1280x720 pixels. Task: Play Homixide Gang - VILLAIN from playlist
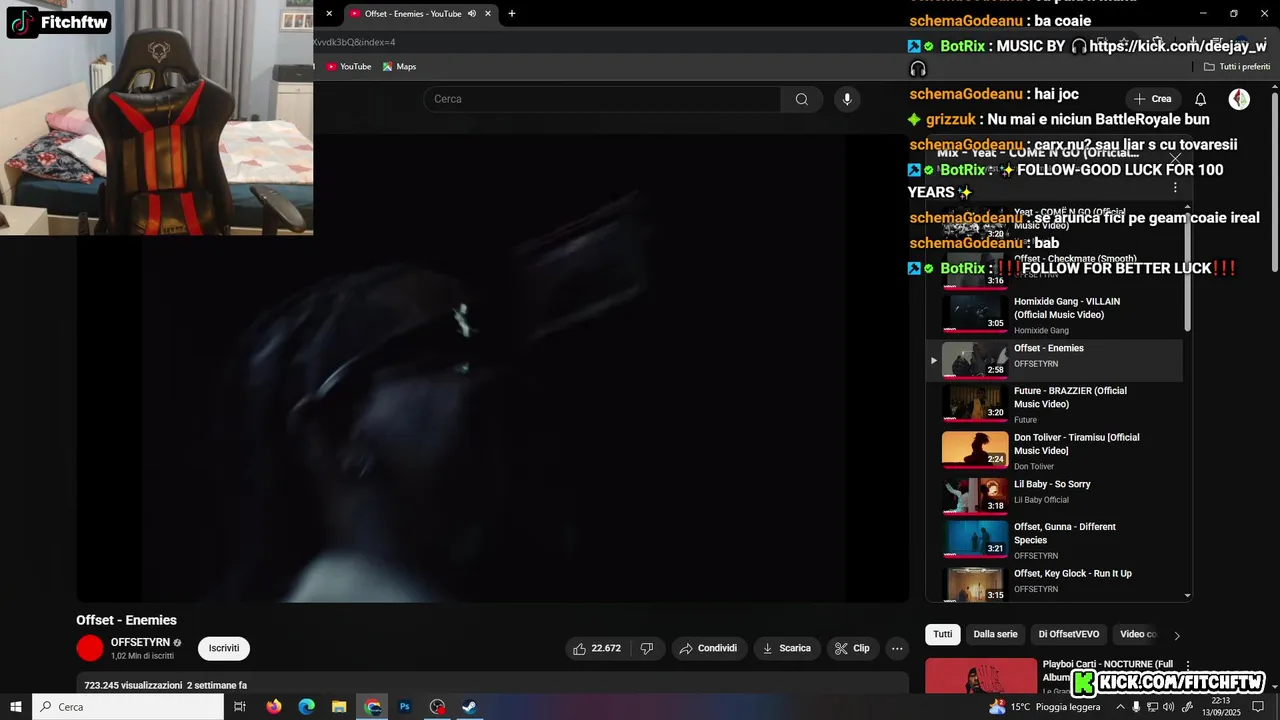(1054, 314)
